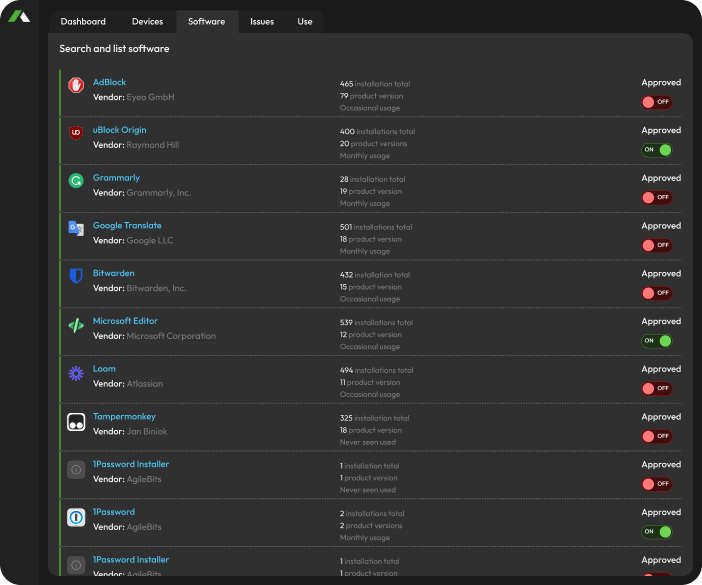This screenshot has height=585, width=702.
Task: Select the Software tab
Action: (207, 21)
